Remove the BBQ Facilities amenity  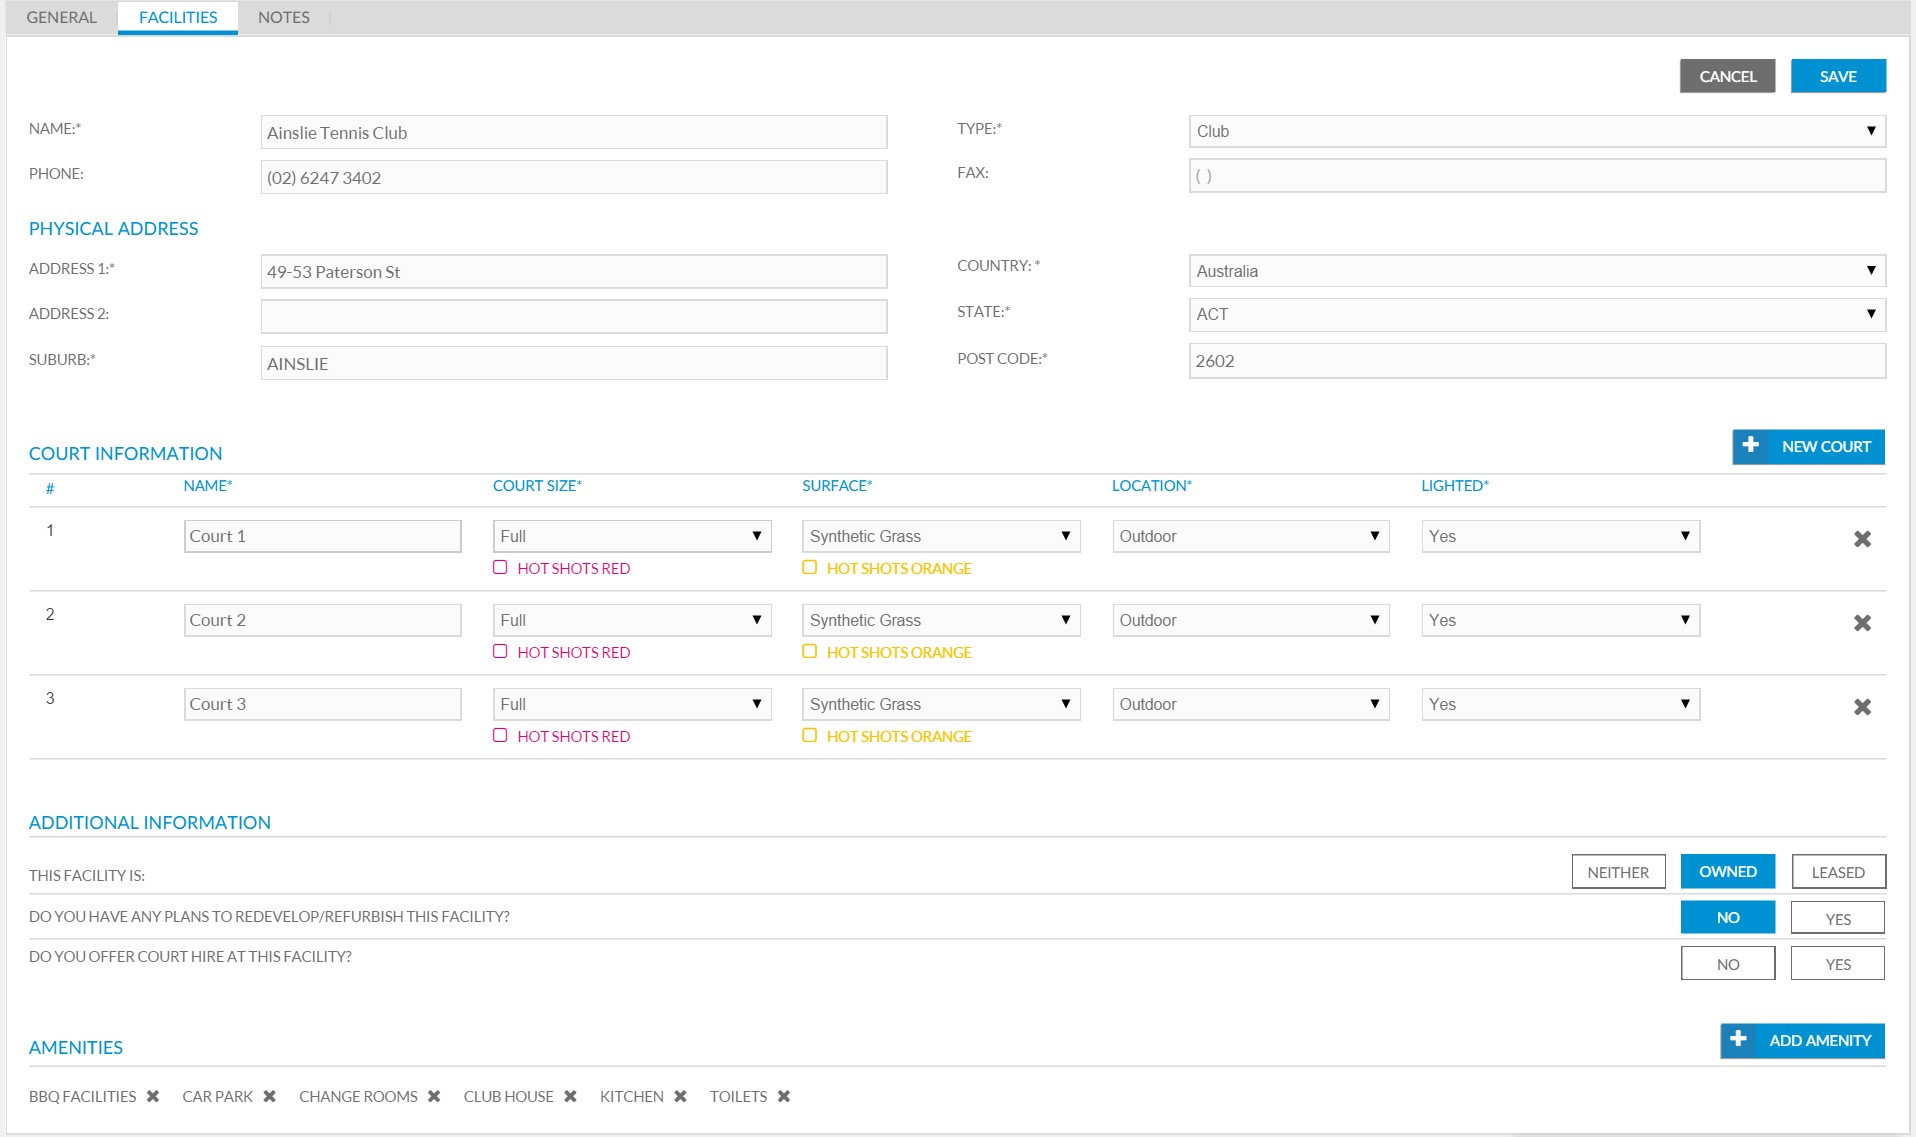(x=153, y=1096)
